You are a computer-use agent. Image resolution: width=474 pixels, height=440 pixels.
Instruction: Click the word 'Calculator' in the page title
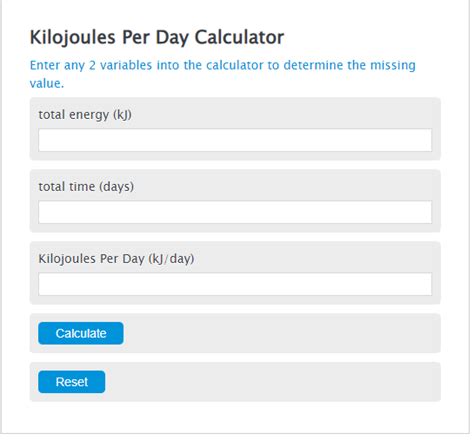[239, 37]
